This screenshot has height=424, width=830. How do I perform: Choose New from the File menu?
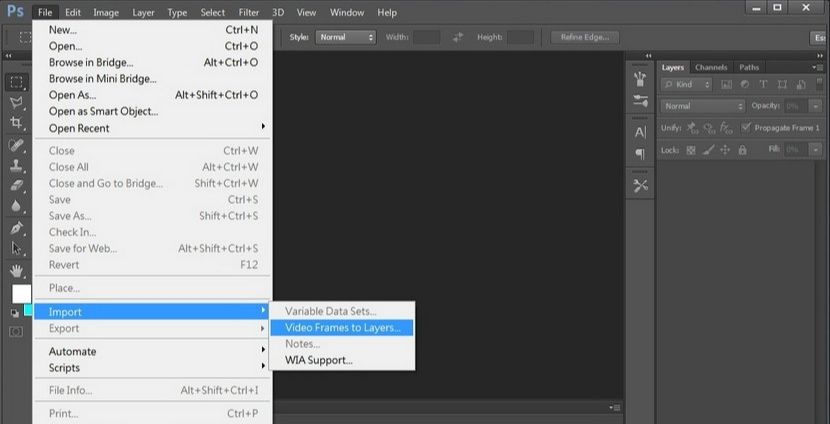pyautogui.click(x=152, y=30)
